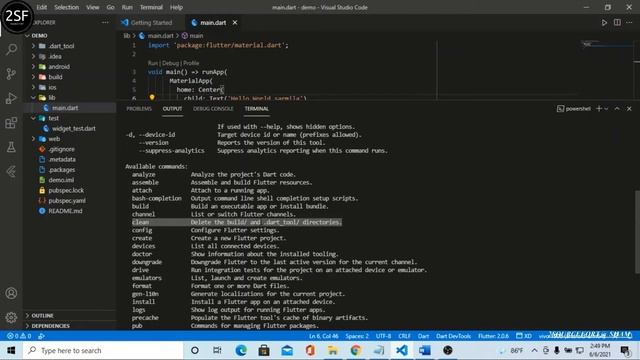Open the View menu

click(93, 7)
